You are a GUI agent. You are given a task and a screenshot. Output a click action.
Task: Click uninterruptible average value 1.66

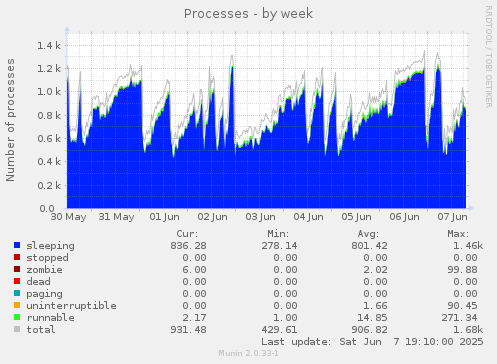(x=376, y=306)
